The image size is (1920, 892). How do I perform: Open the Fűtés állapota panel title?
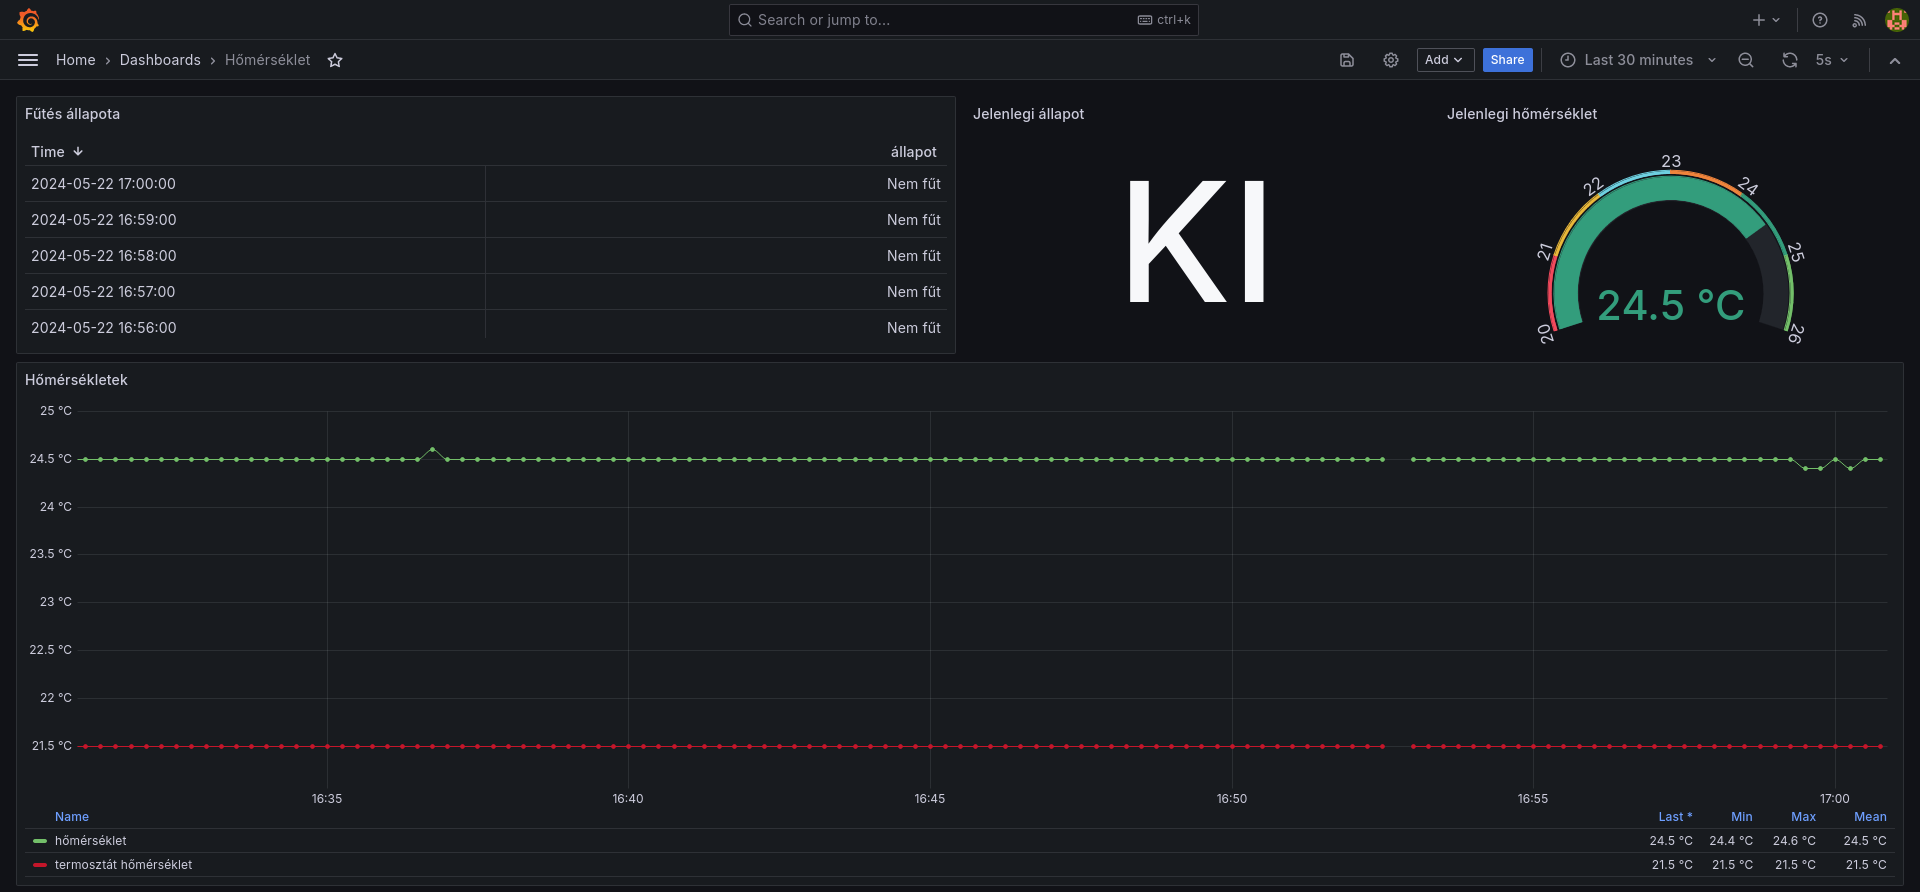tap(72, 114)
